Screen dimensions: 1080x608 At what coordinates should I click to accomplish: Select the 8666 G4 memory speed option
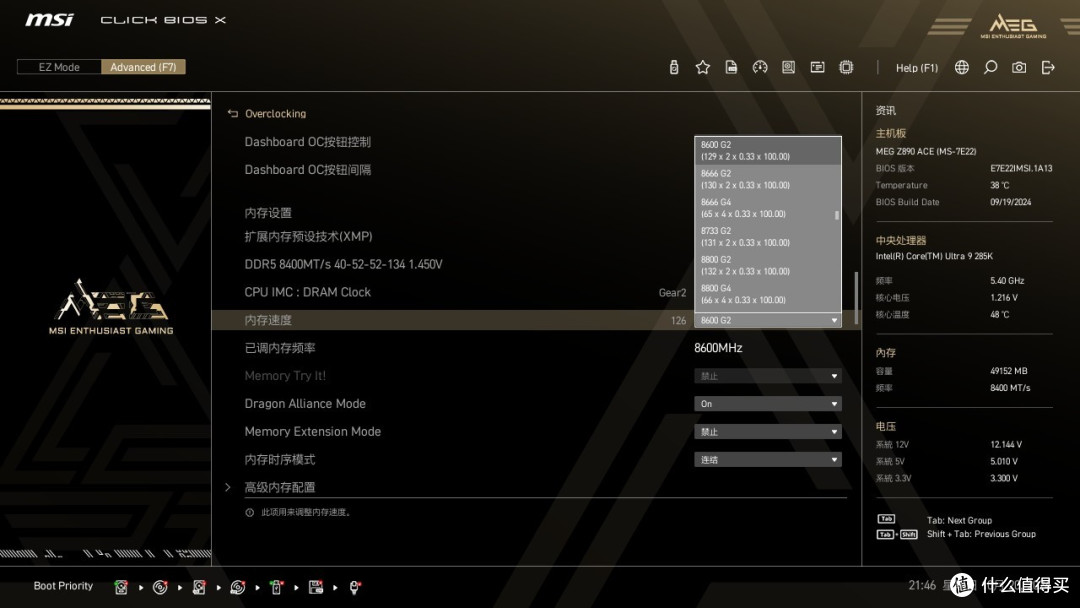coord(765,208)
